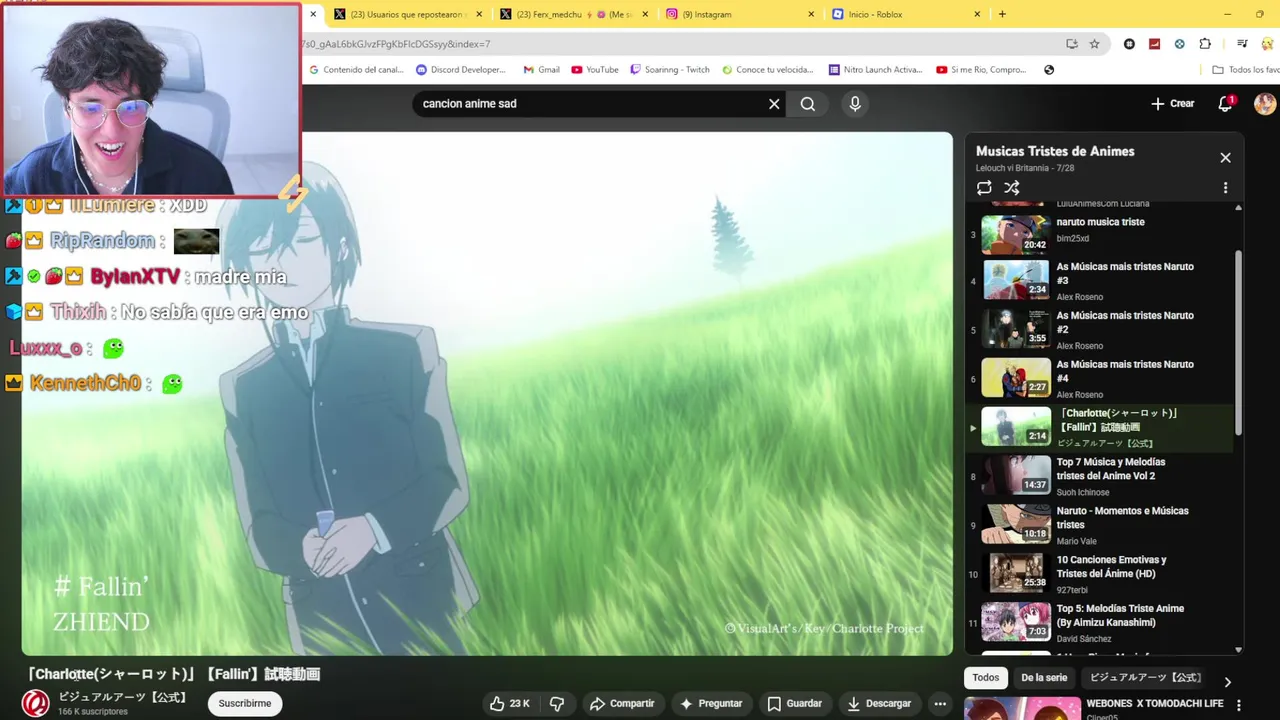This screenshot has height=720, width=1280.
Task: Toggle playlist loop
Action: click(x=984, y=188)
